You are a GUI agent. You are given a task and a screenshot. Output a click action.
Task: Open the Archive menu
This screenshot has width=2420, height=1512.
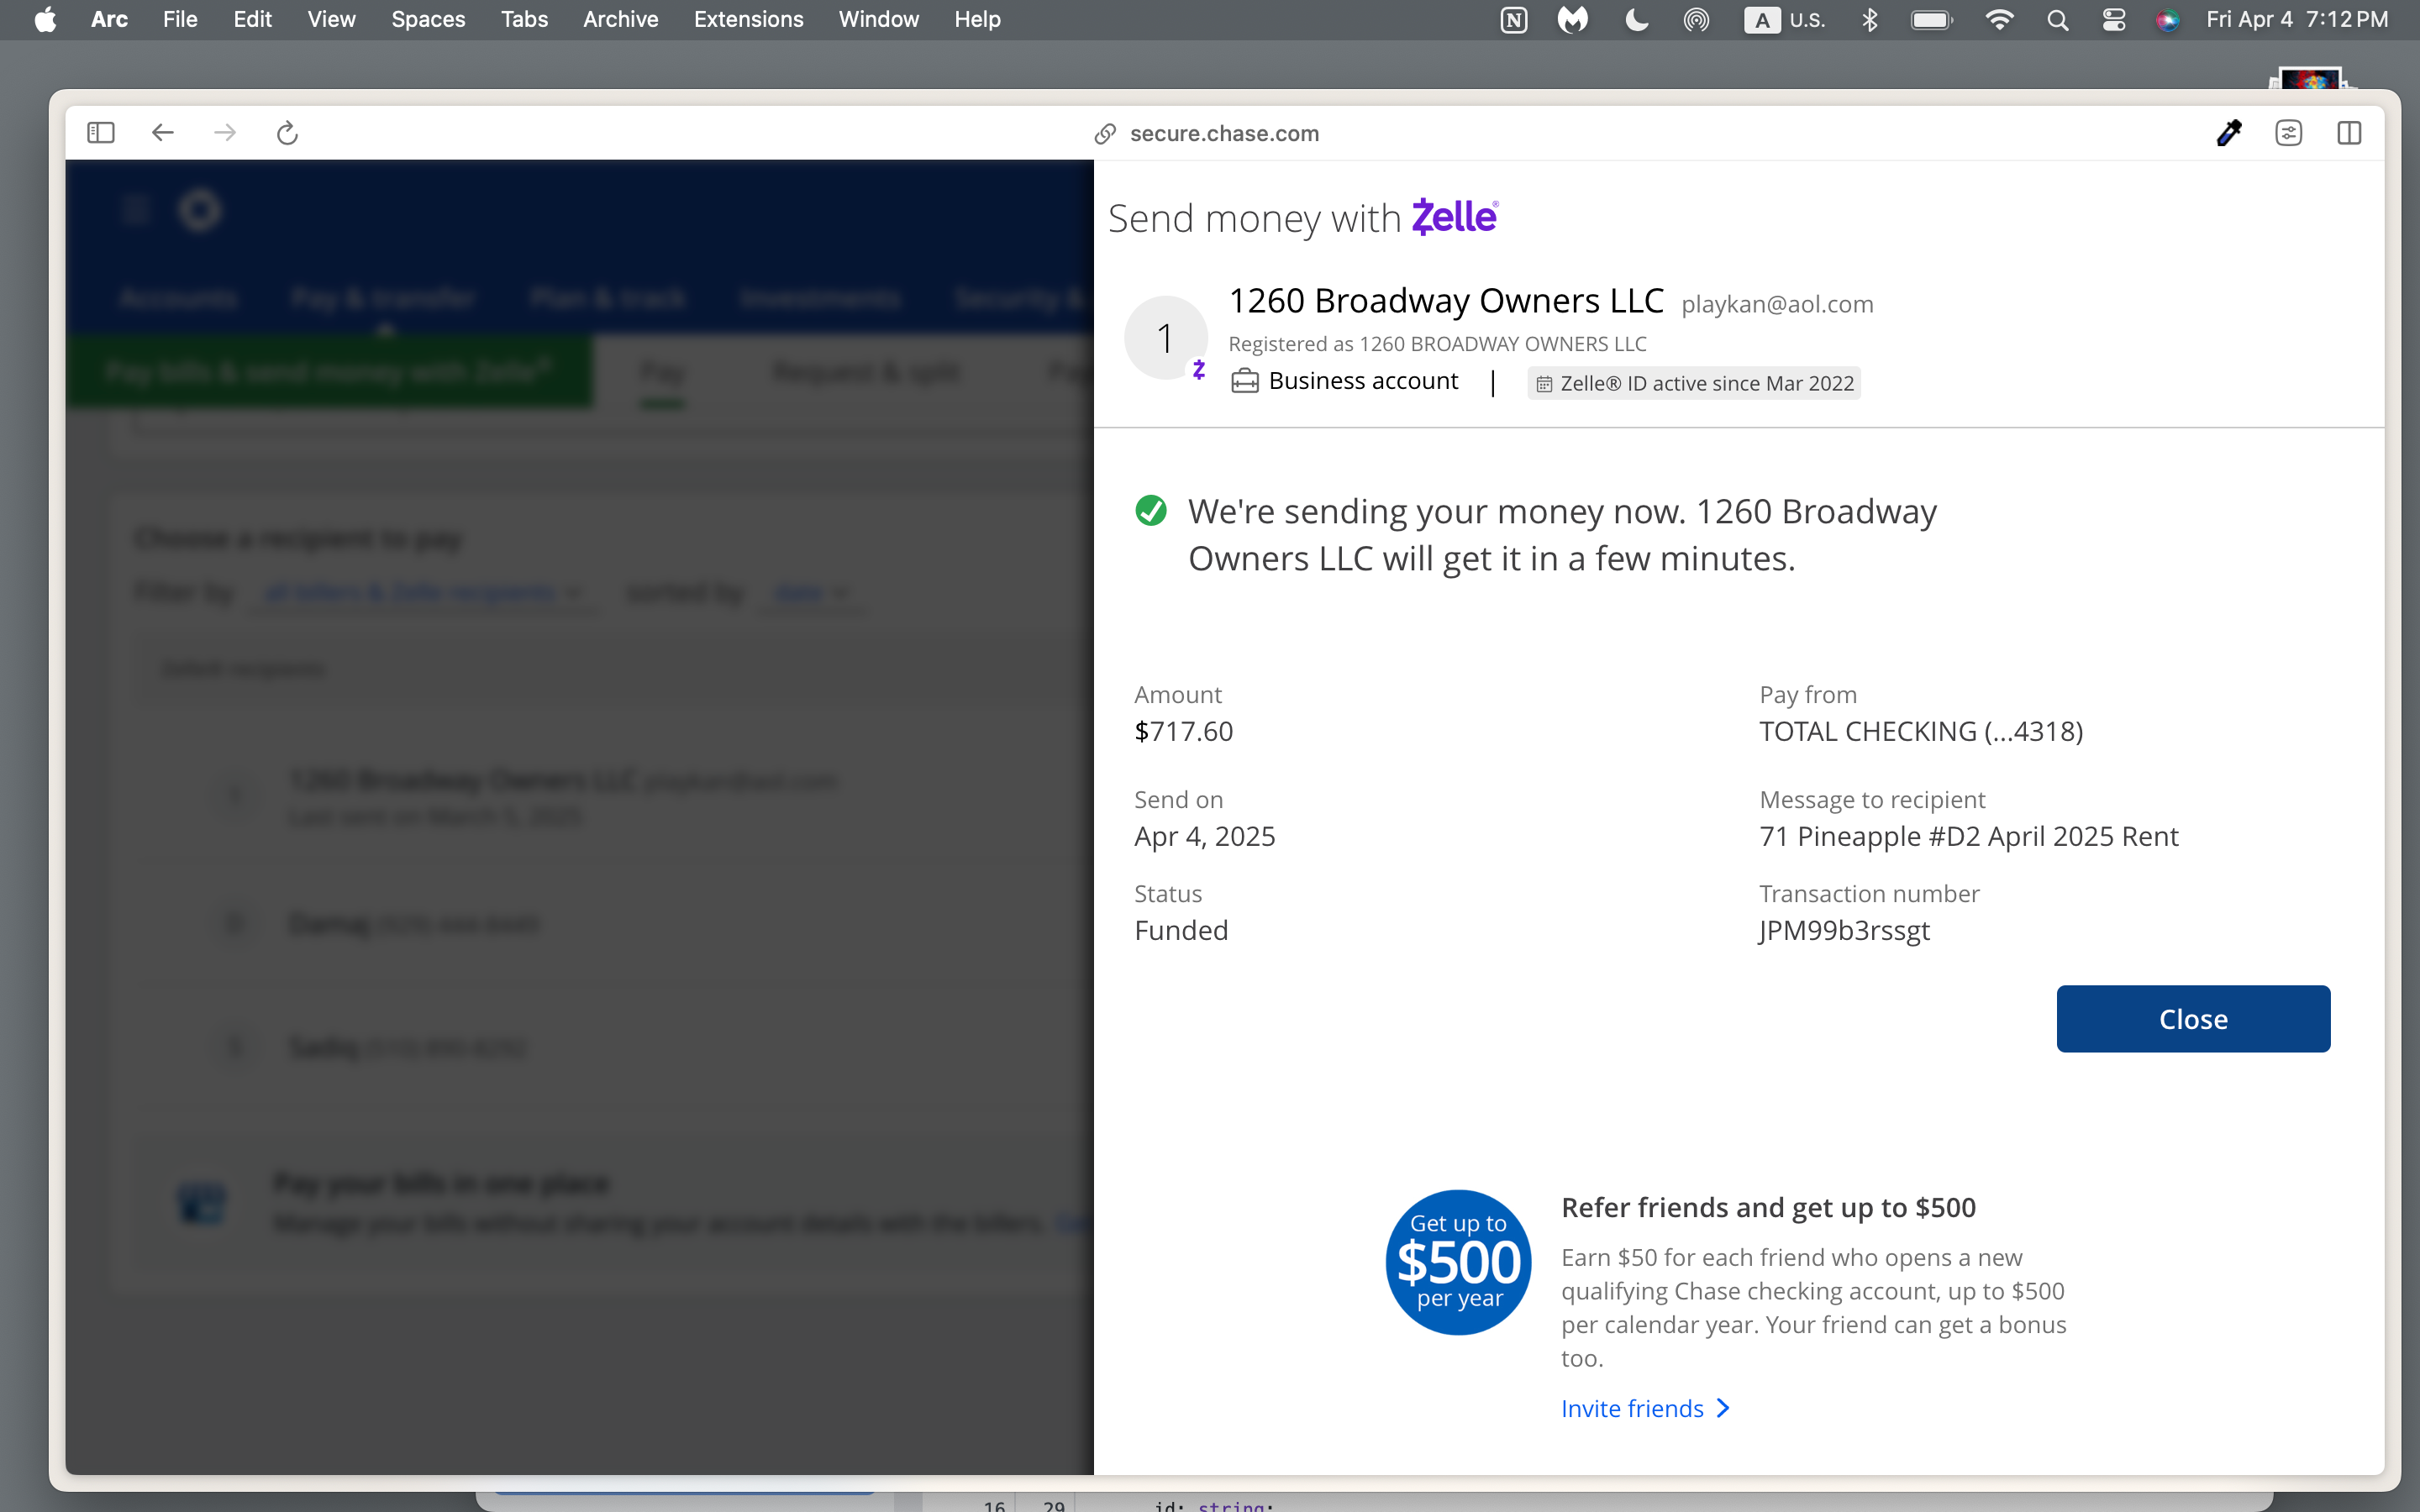point(621,20)
